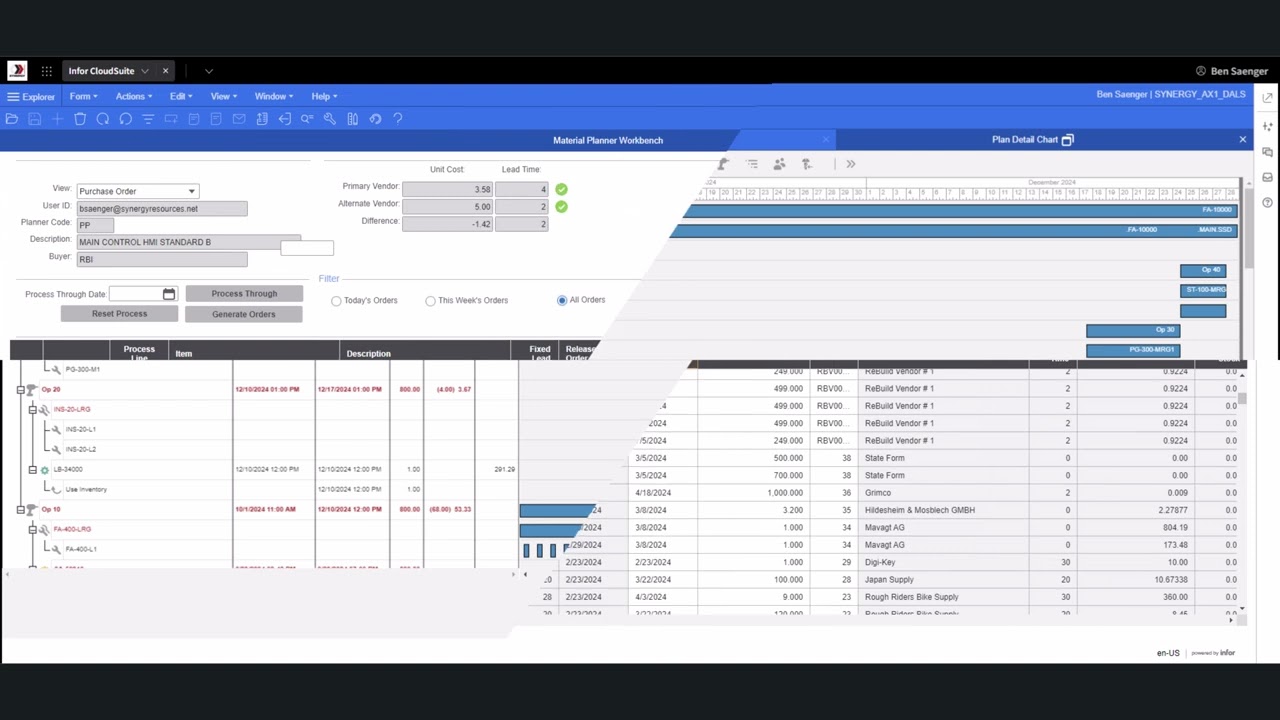
Task: Open the chat bubbles icon in right sidebar
Action: (1267, 152)
